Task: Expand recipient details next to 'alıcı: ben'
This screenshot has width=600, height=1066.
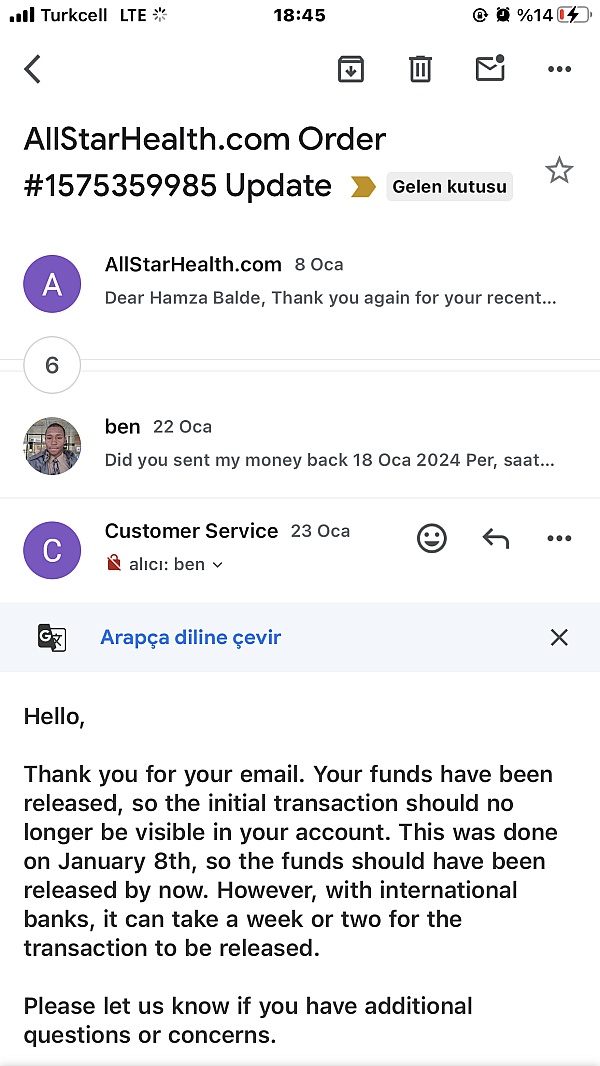Action: click(x=218, y=565)
